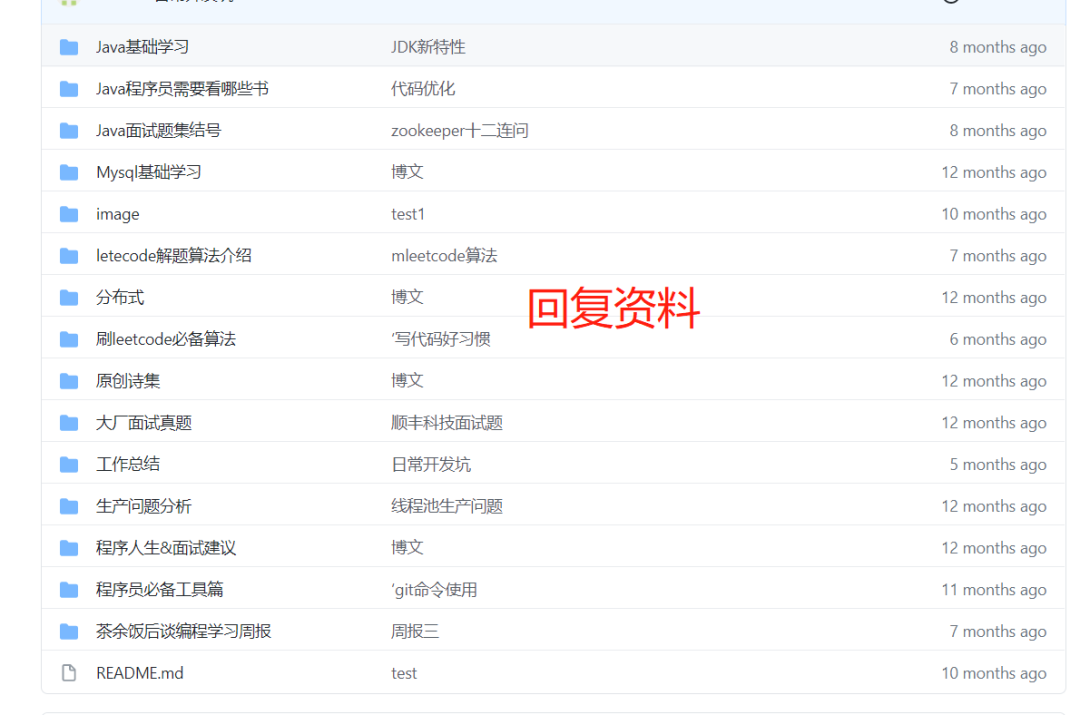Click folder icon beside 程序人生&面试建议
The image size is (1080, 715).
click(69, 548)
